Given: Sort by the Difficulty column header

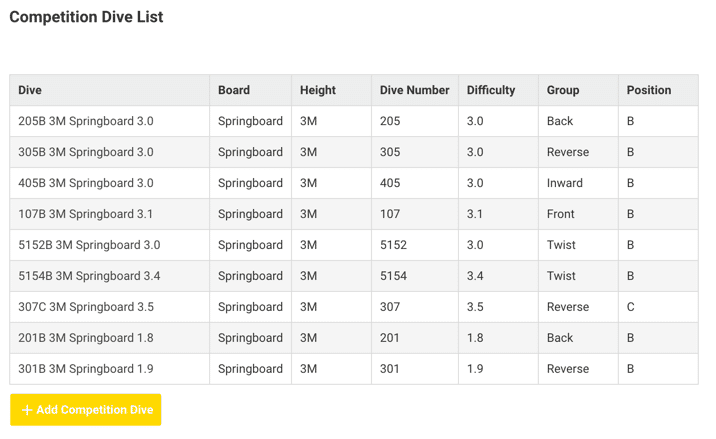Looking at the screenshot, I should [x=491, y=90].
